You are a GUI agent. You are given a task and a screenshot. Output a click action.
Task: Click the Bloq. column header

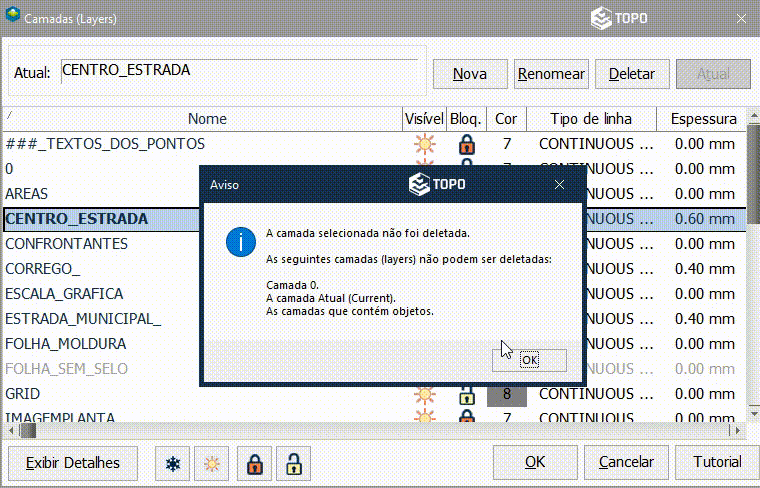tap(466, 119)
